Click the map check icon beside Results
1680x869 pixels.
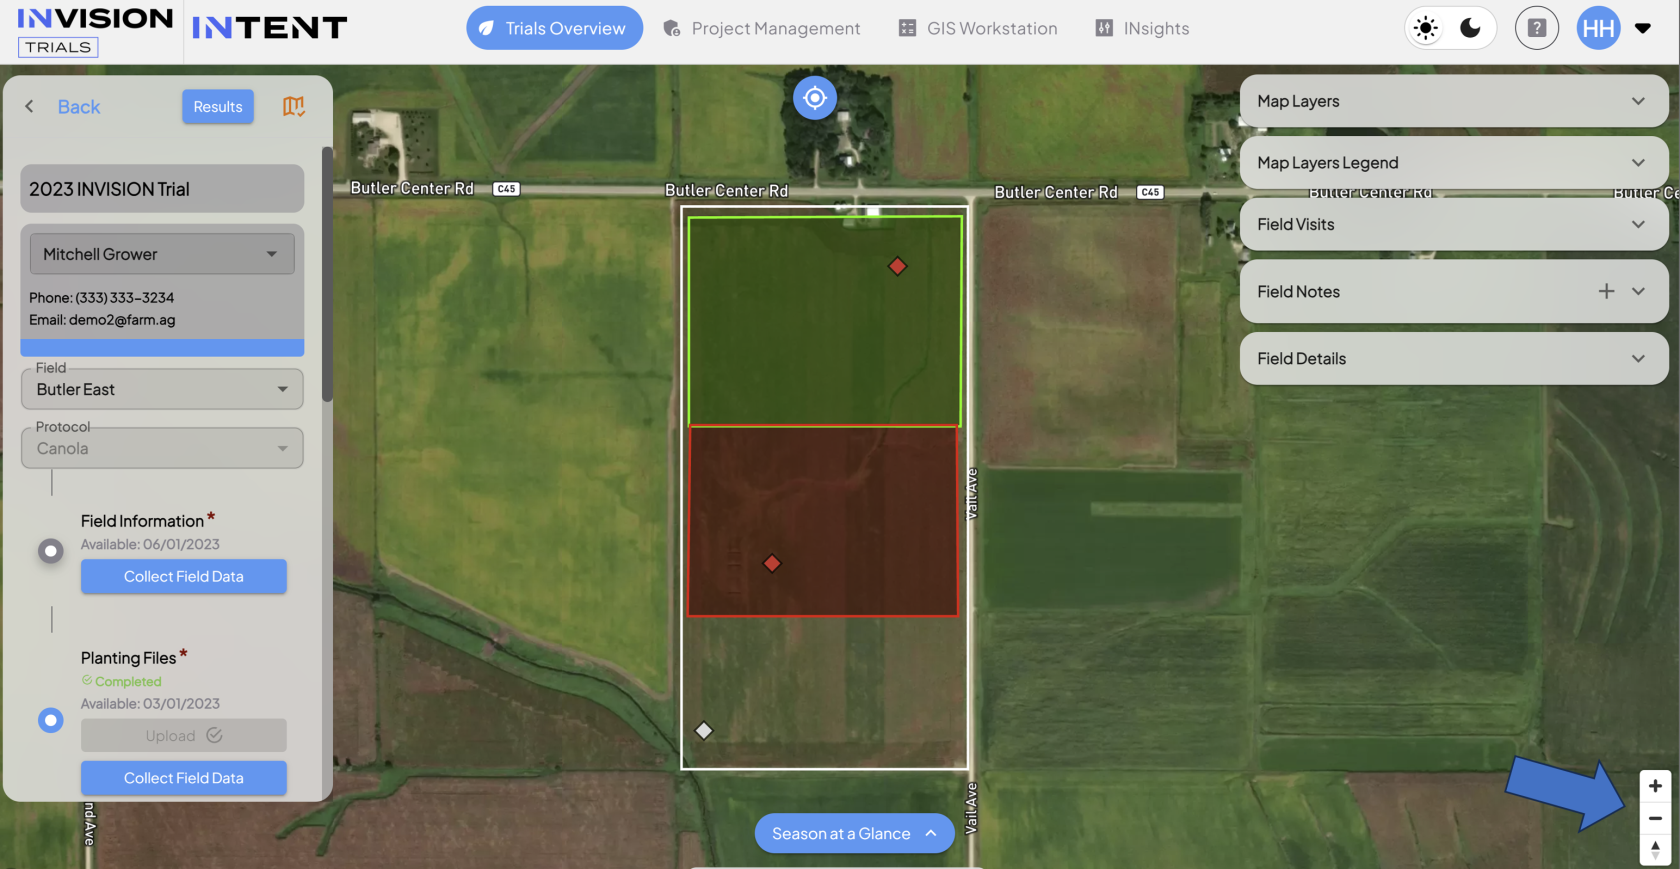293,106
